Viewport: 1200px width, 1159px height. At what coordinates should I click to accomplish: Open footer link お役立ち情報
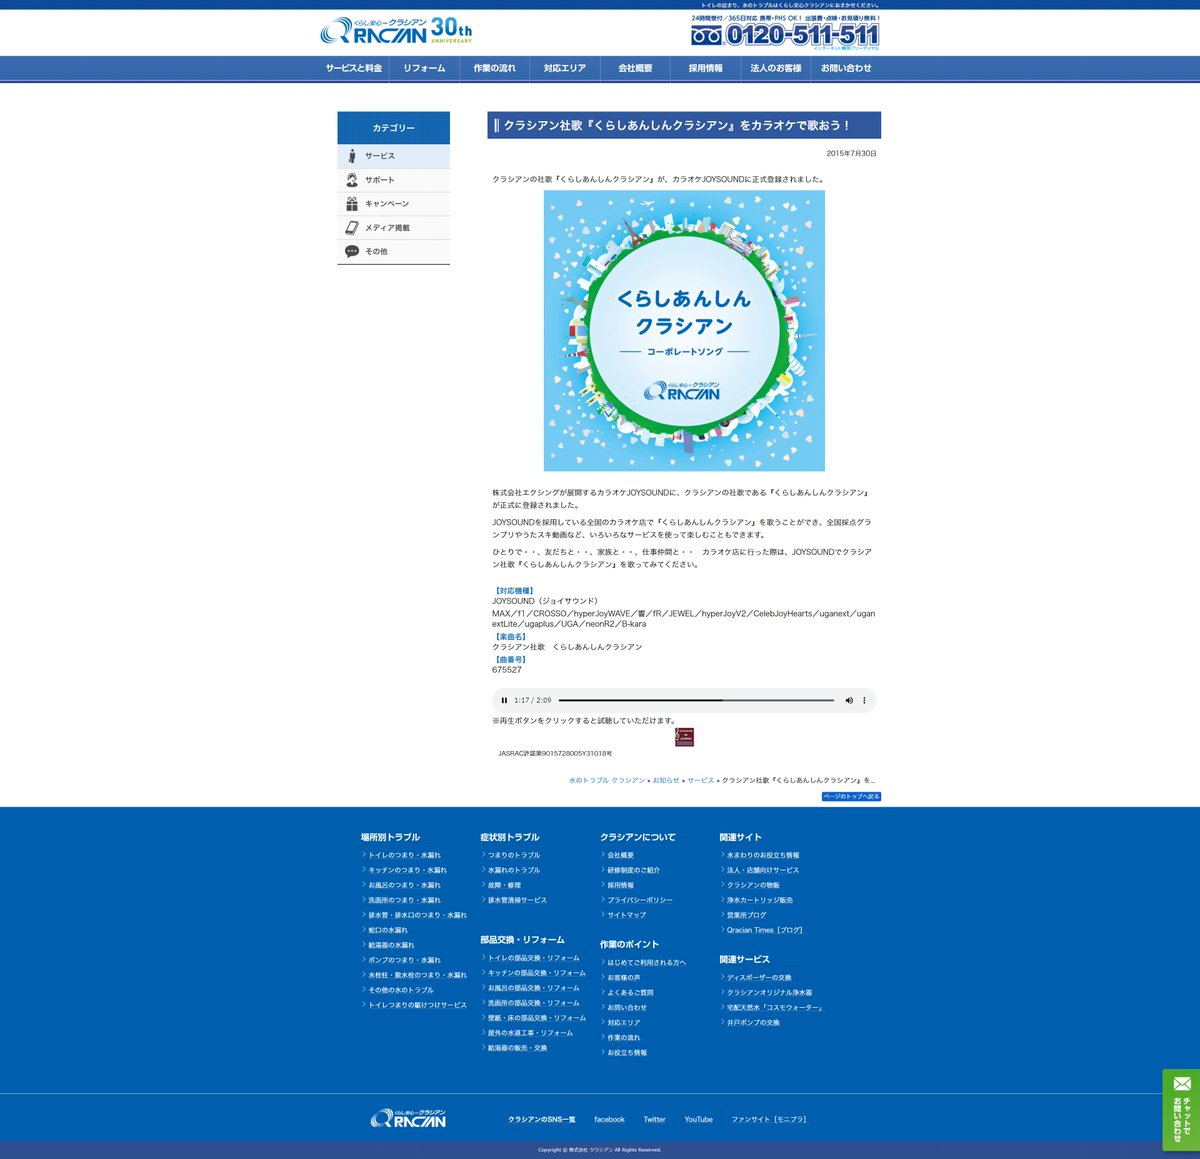[x=627, y=1053]
